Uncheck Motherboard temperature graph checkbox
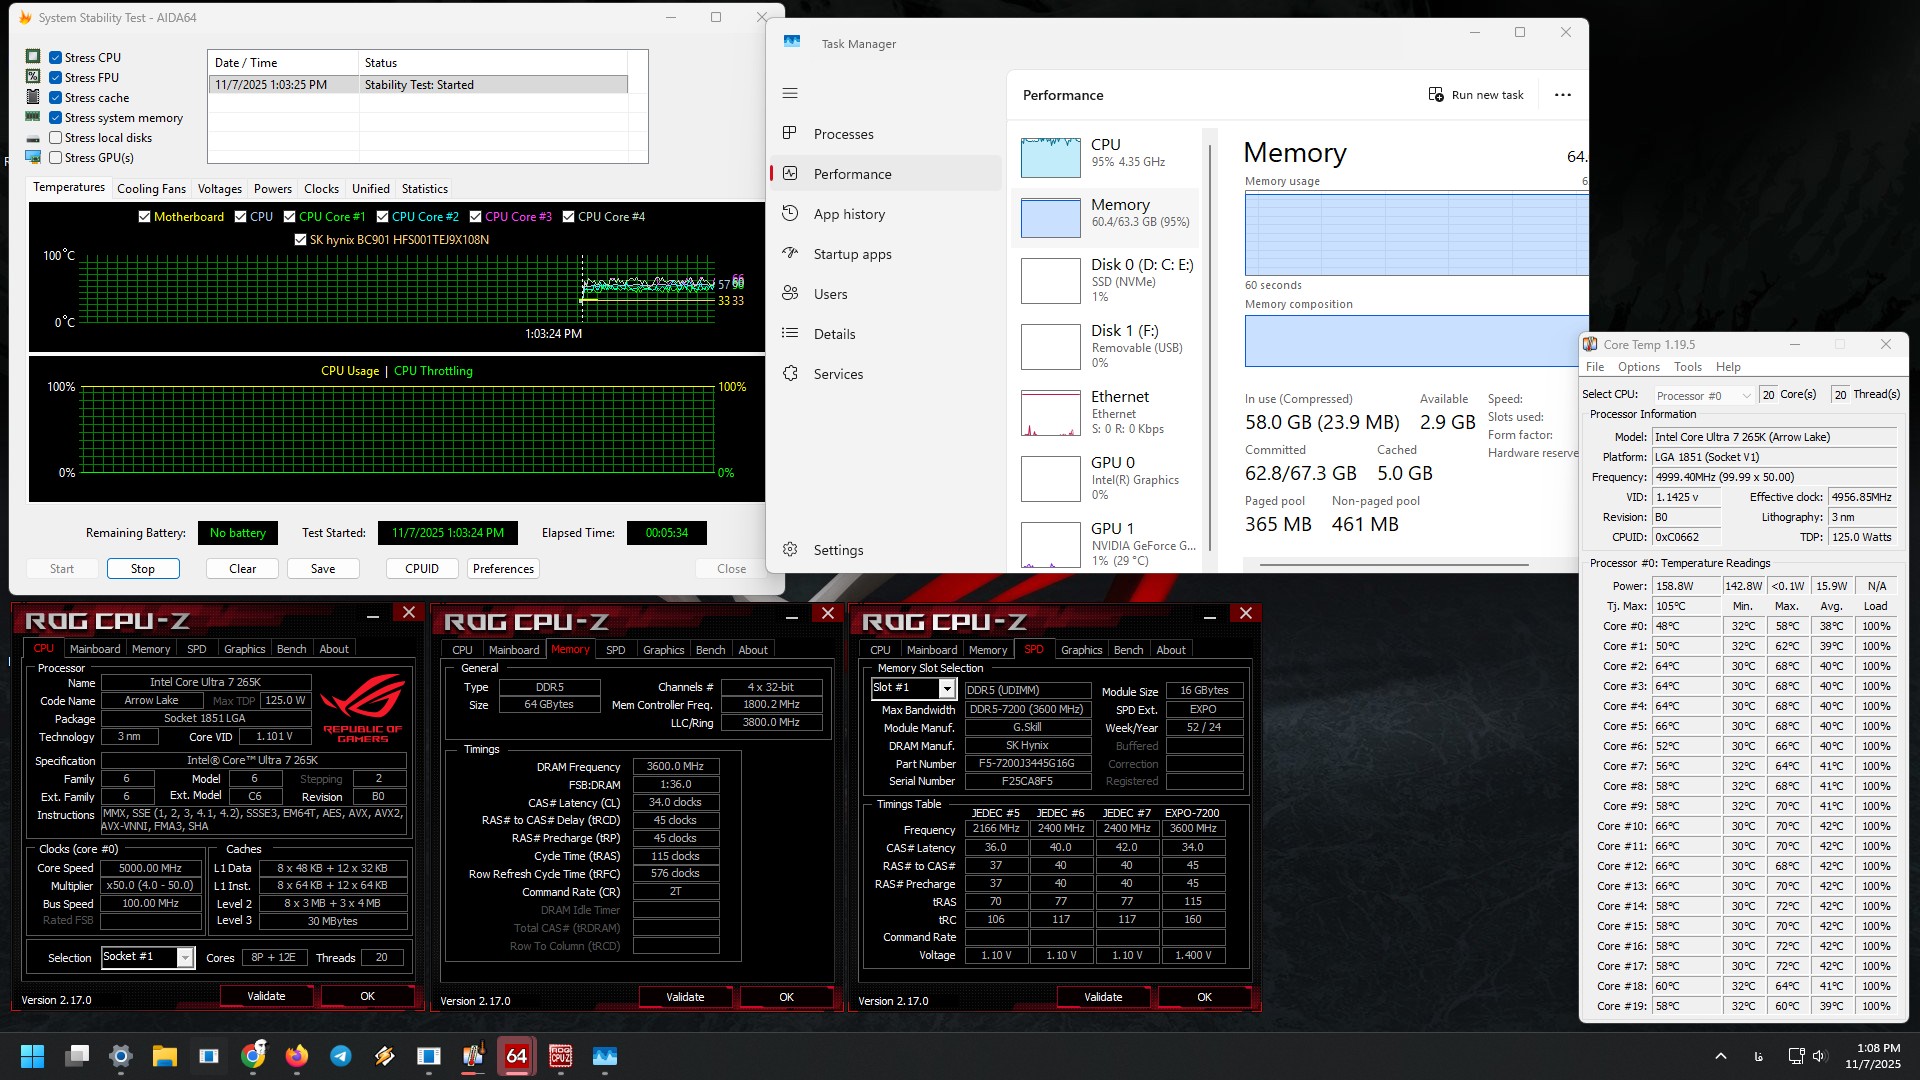The height and width of the screenshot is (1080, 1920). click(x=144, y=217)
